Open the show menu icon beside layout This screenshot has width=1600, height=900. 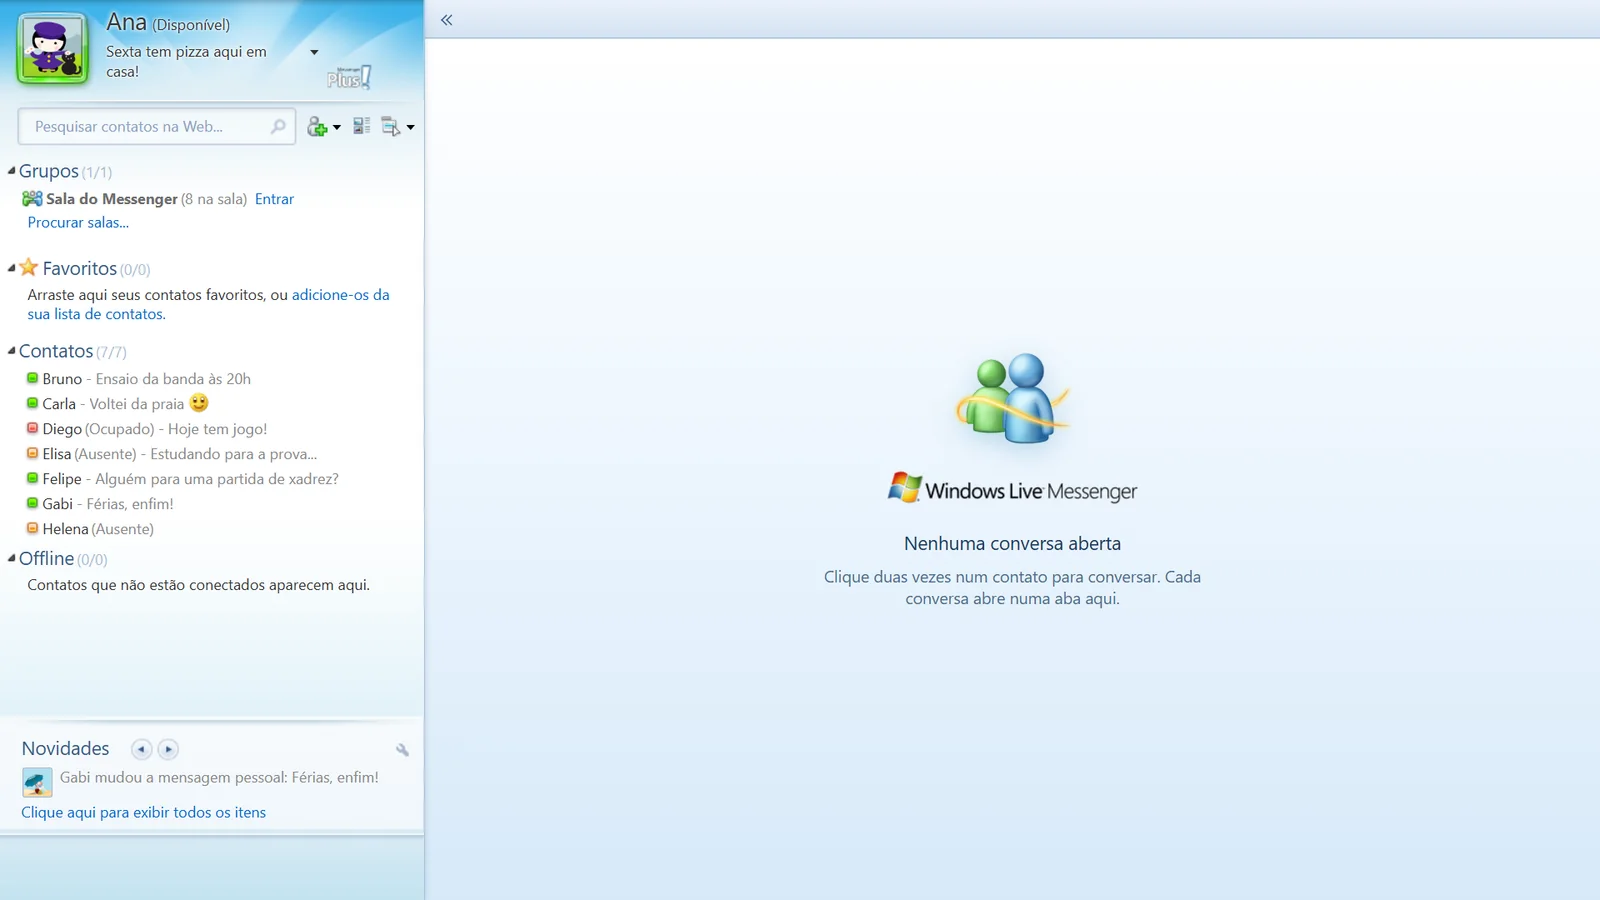(397, 127)
